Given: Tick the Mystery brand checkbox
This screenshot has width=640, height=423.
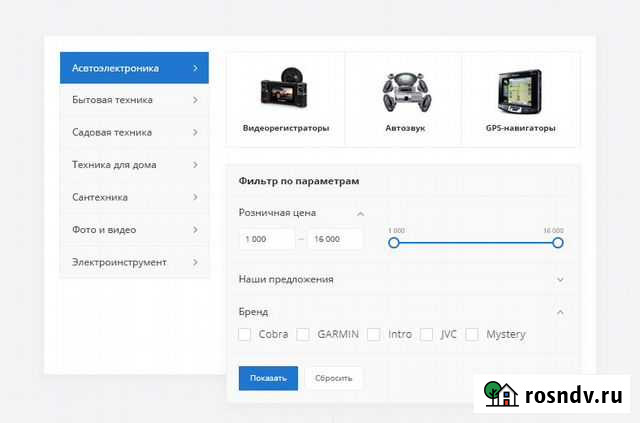Looking at the screenshot, I should [472, 334].
